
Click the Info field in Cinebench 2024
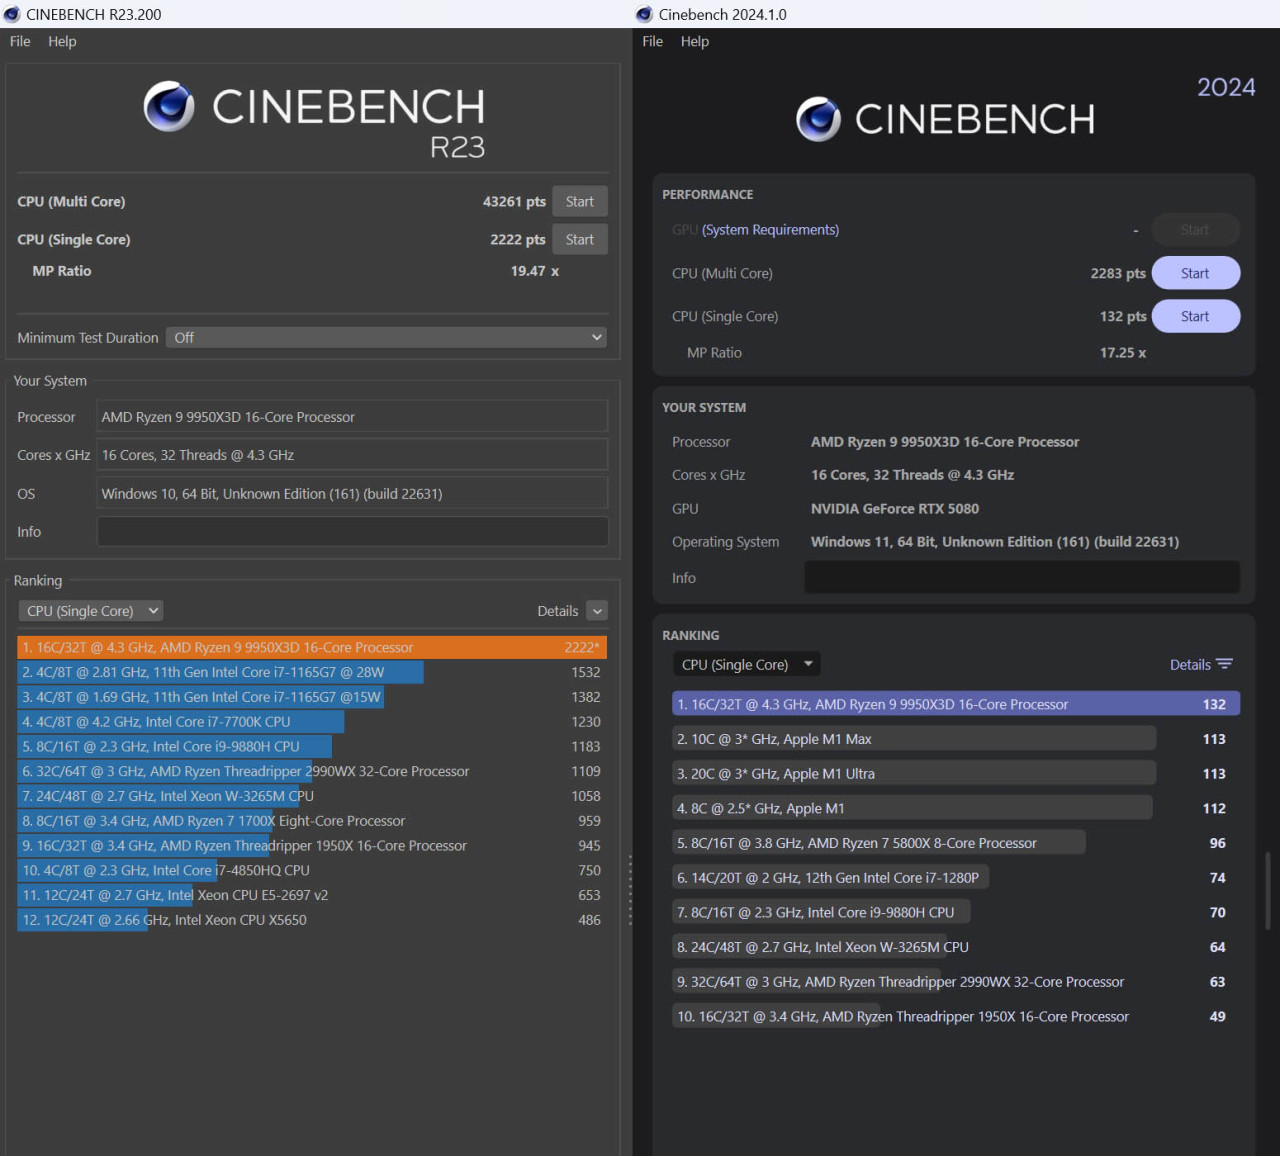1021,578
